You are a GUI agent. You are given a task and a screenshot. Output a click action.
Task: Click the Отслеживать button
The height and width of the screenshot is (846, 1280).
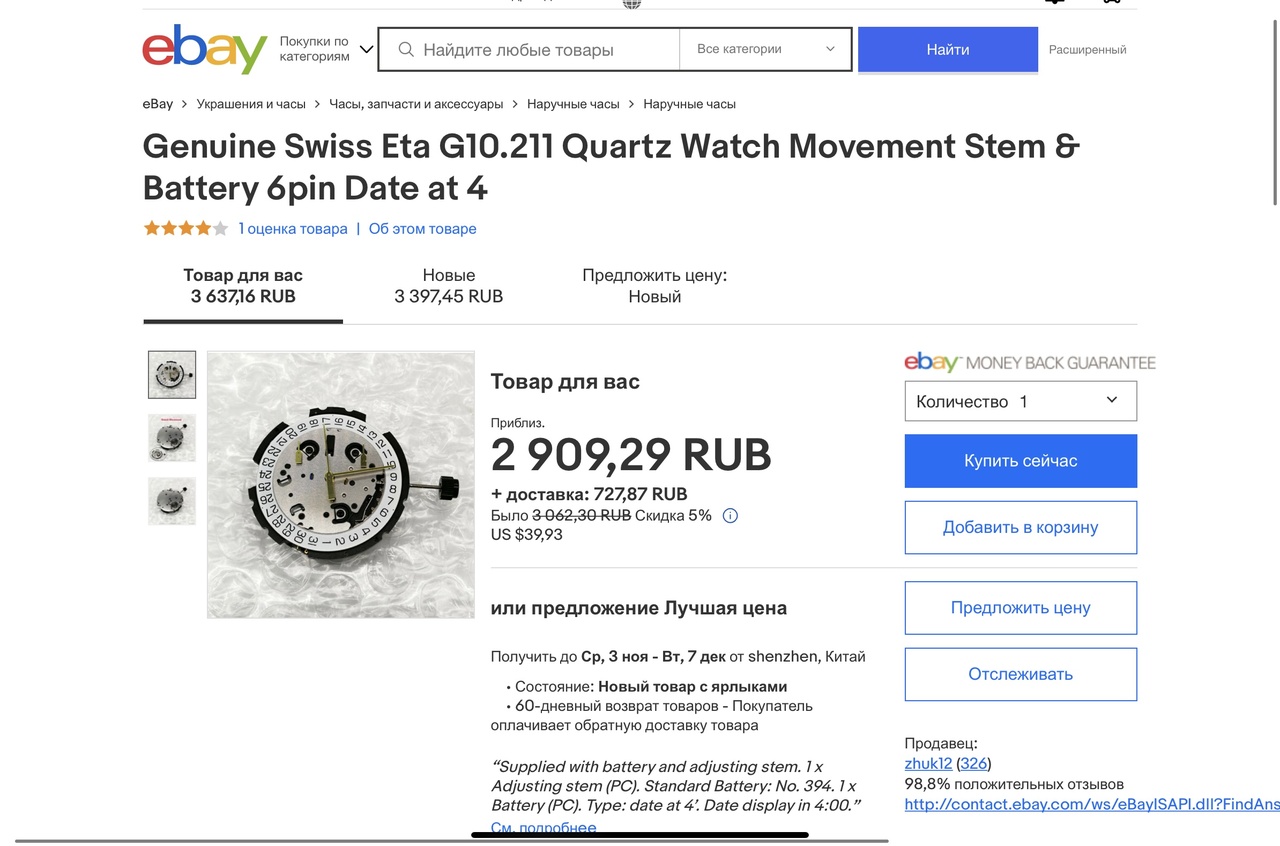(1021, 674)
